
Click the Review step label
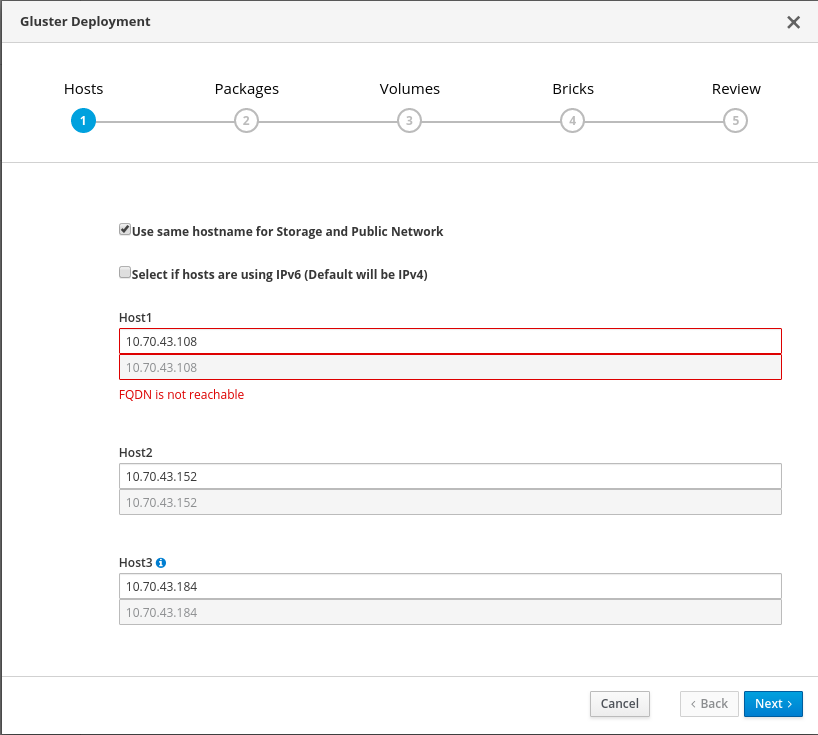(736, 89)
